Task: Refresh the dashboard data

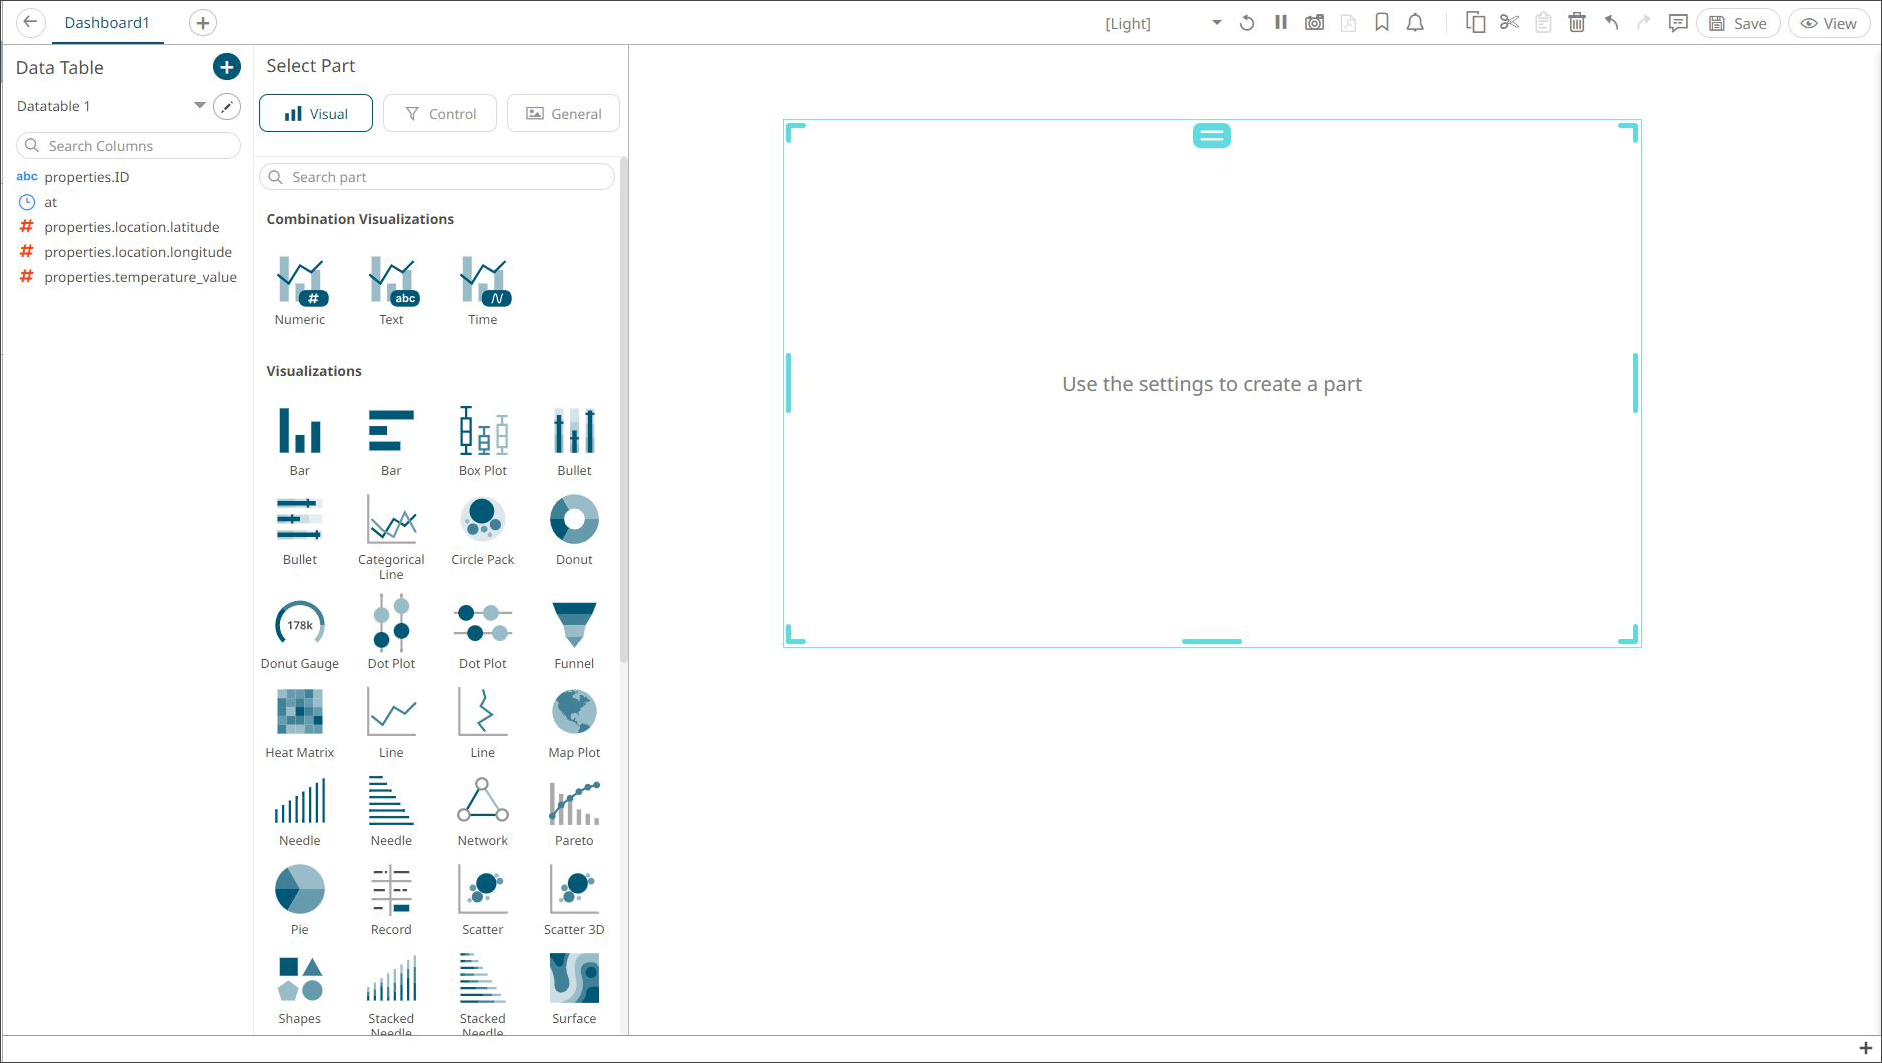Action: tap(1247, 23)
